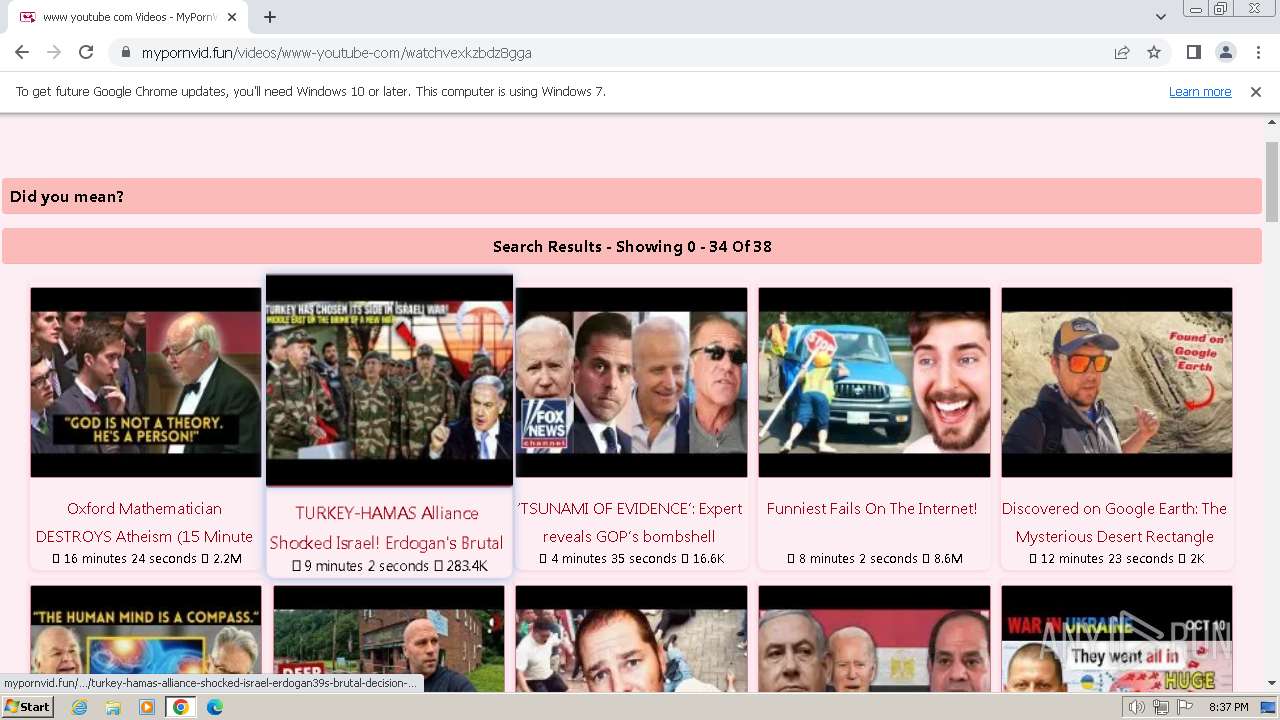
Task: Open the Learn more link
Action: [x=1200, y=92]
